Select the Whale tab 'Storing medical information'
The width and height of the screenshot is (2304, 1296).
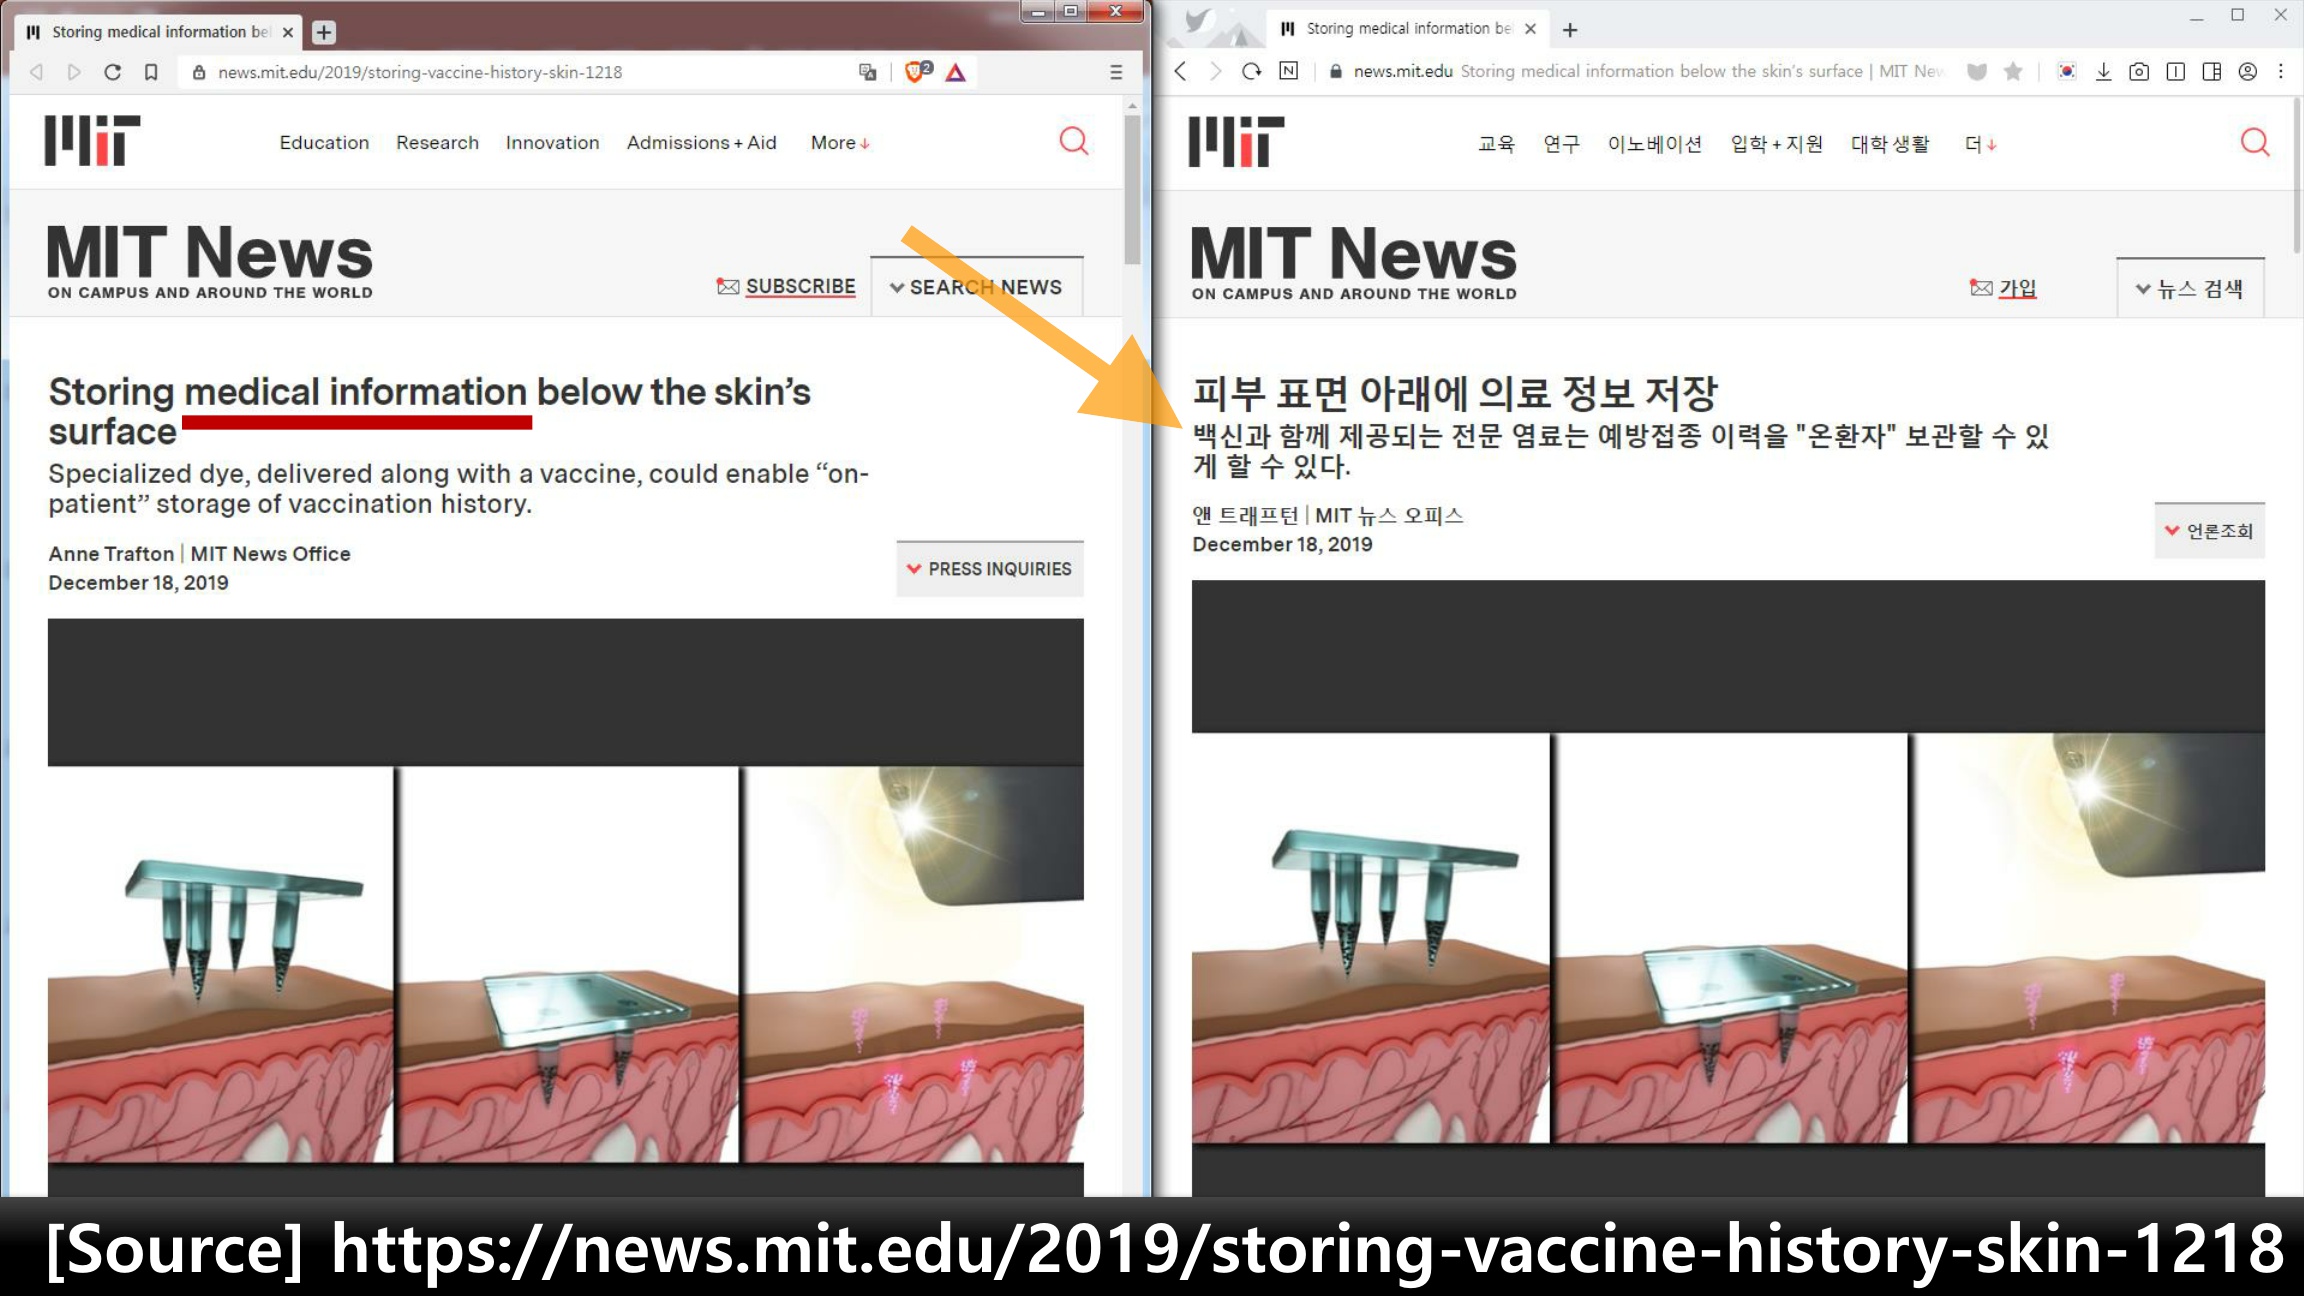(x=1409, y=29)
